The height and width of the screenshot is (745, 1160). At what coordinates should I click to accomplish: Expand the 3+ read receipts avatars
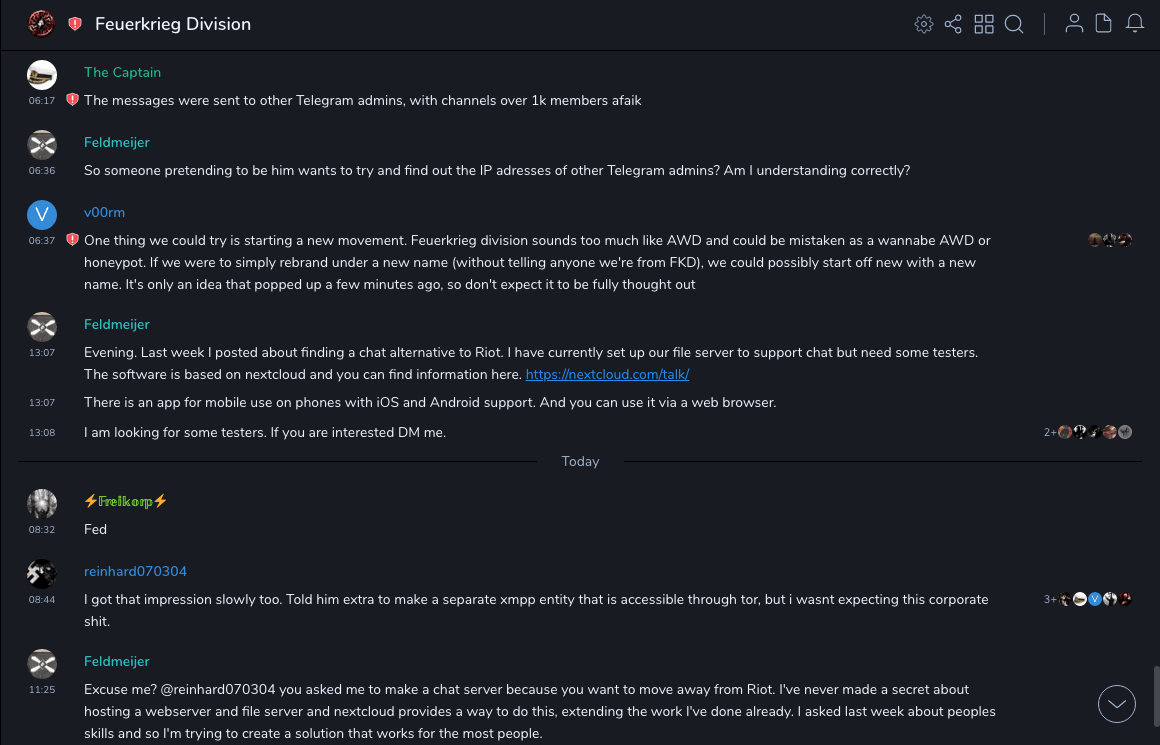[x=1050, y=599]
